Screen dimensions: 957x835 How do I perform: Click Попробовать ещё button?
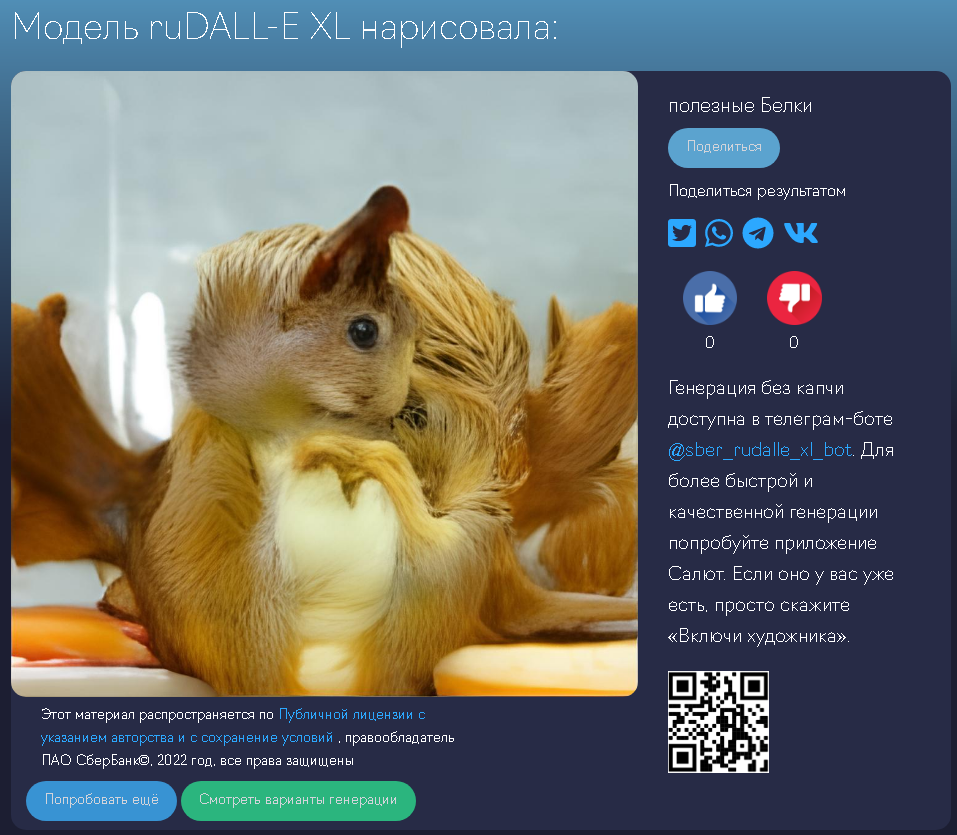101,800
